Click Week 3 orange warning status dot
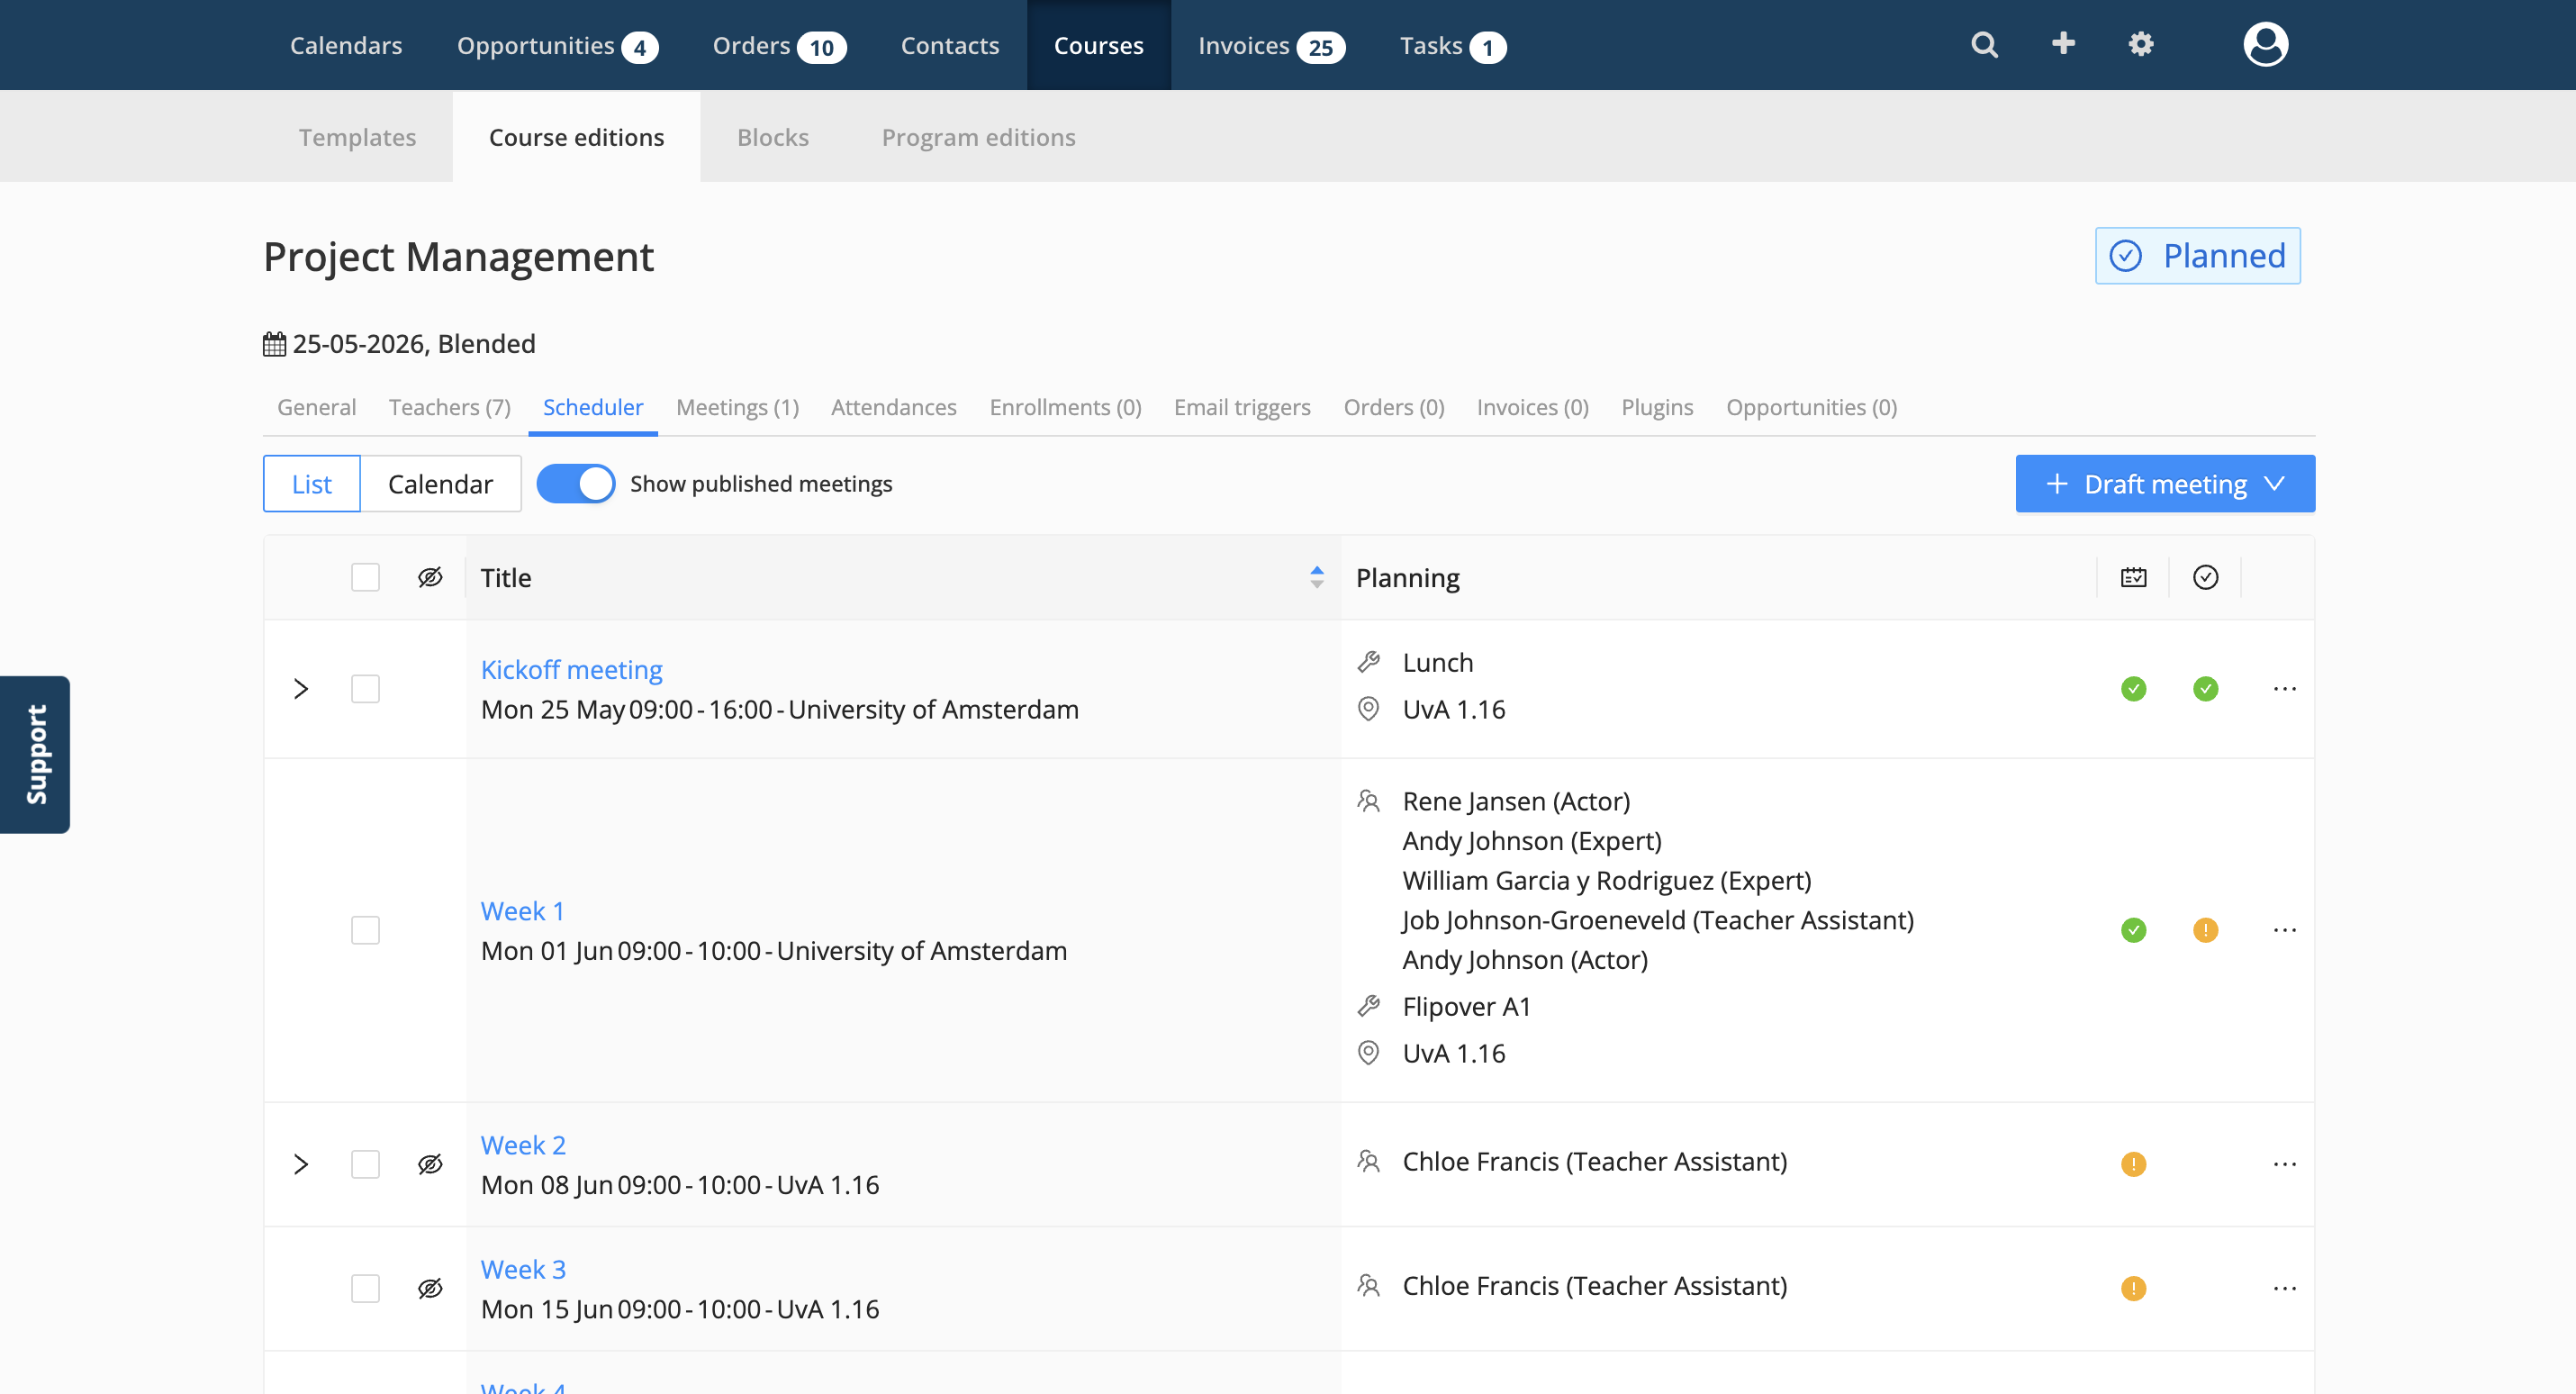This screenshot has height=1394, width=2576. tap(2133, 1288)
